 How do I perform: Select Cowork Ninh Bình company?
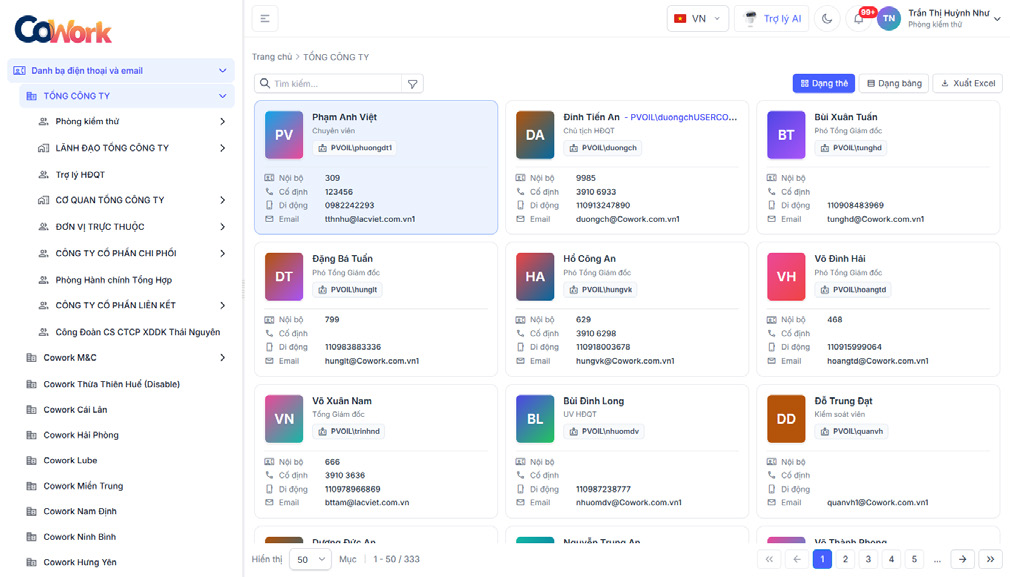point(79,536)
